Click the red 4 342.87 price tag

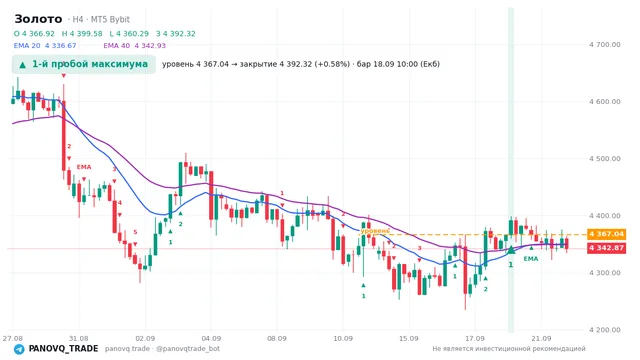(606, 248)
